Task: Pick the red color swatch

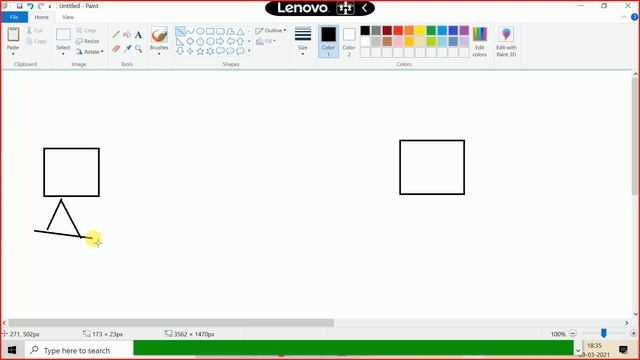Action: tap(398, 31)
